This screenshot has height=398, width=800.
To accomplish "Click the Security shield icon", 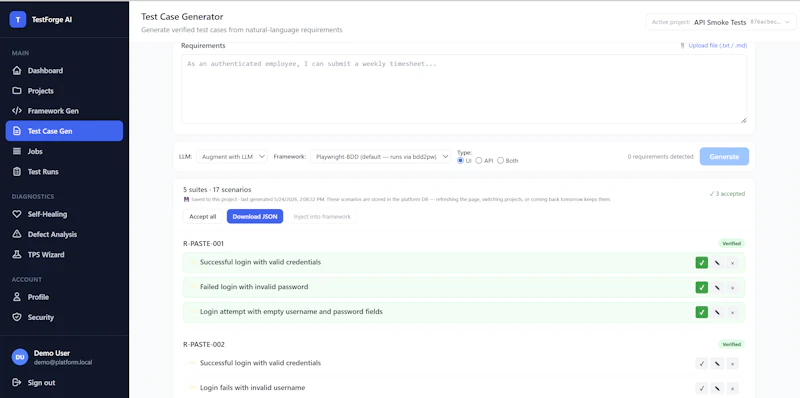I will click(17, 317).
